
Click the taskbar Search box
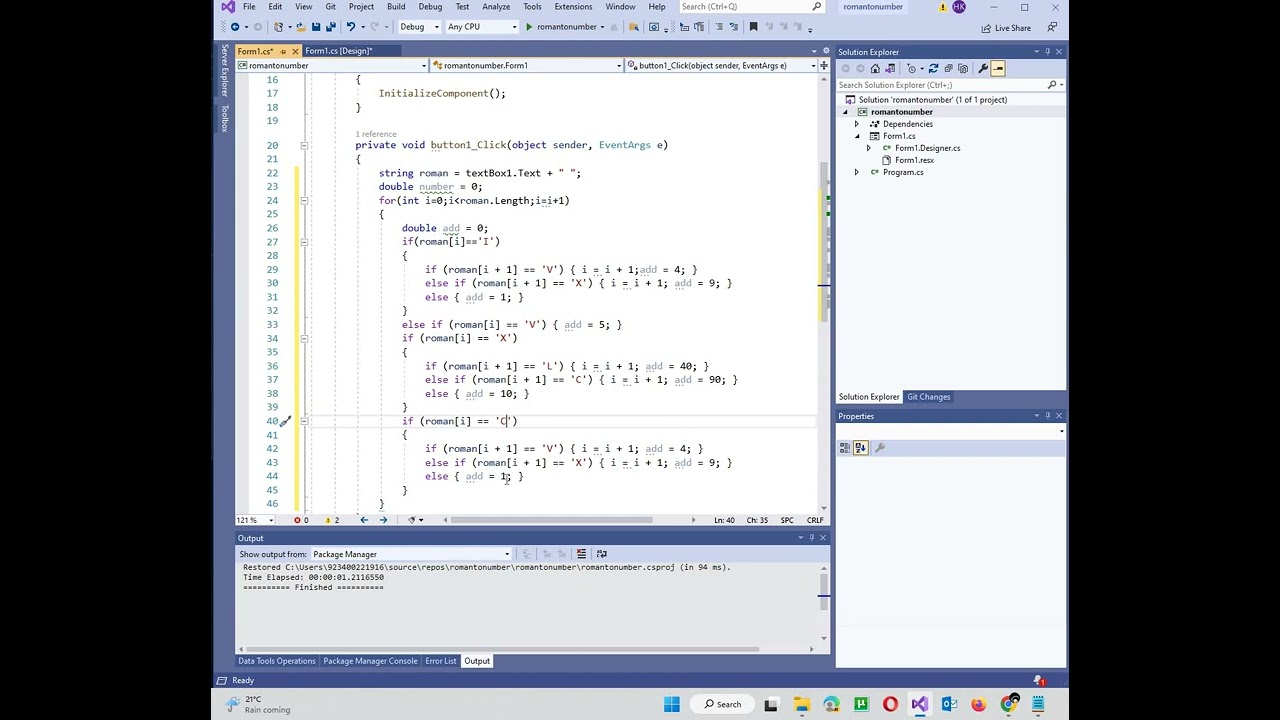722,704
